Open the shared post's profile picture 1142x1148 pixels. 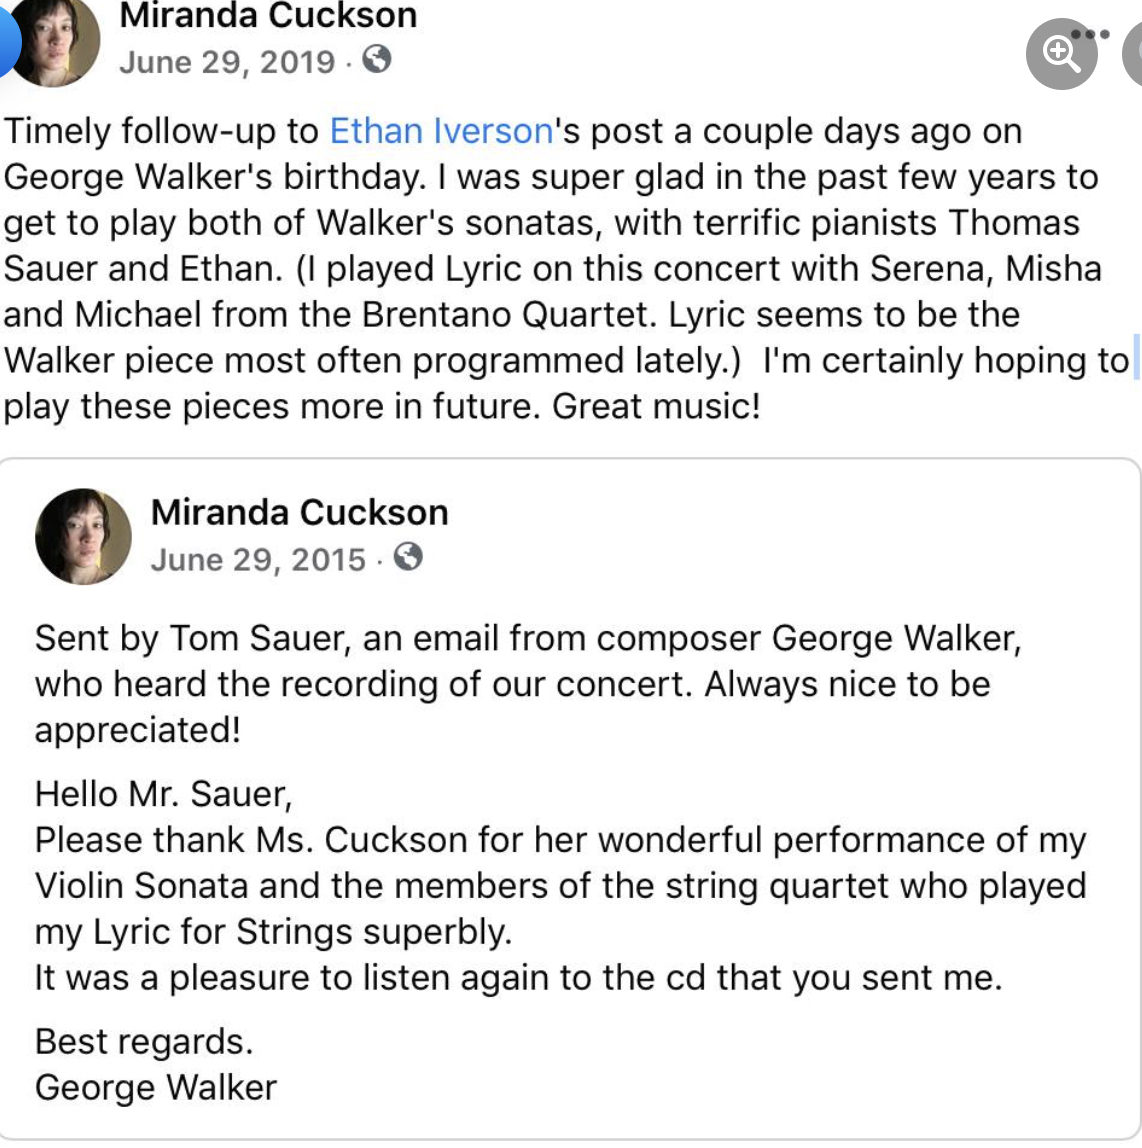point(83,537)
